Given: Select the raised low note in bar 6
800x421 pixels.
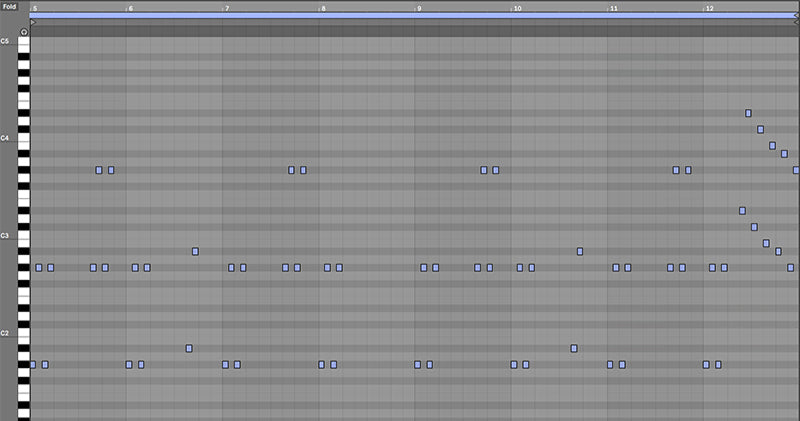Looking at the screenshot, I should [189, 349].
